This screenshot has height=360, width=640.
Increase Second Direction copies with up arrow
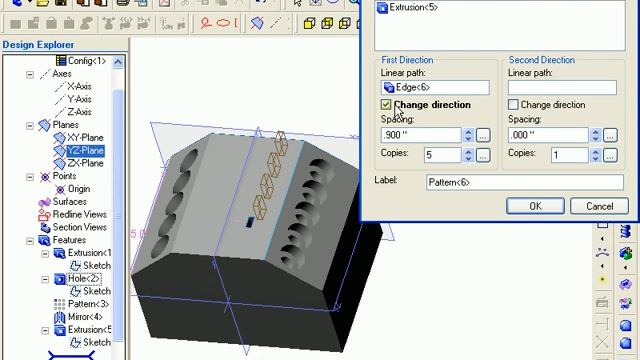(x=596, y=152)
